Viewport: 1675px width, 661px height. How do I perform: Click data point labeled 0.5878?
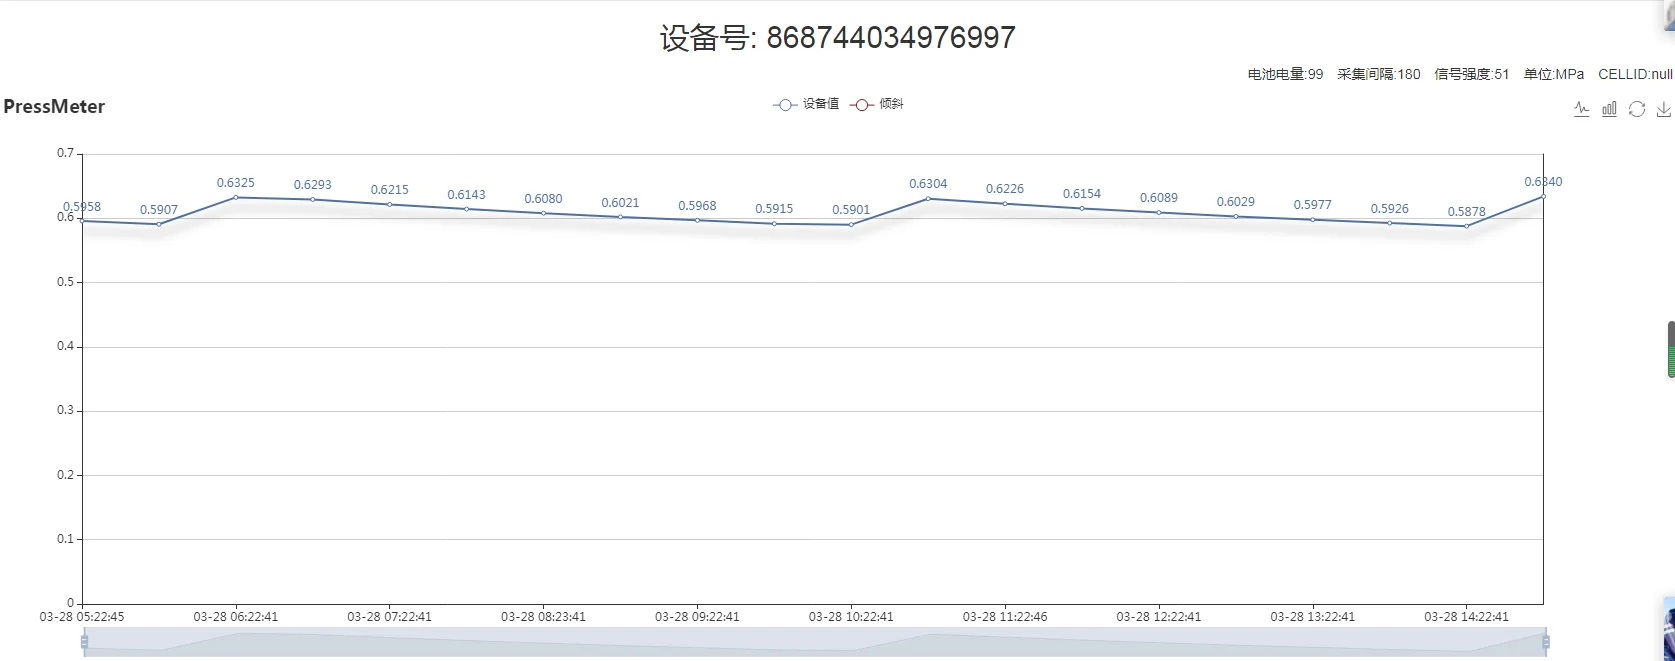click(1467, 226)
